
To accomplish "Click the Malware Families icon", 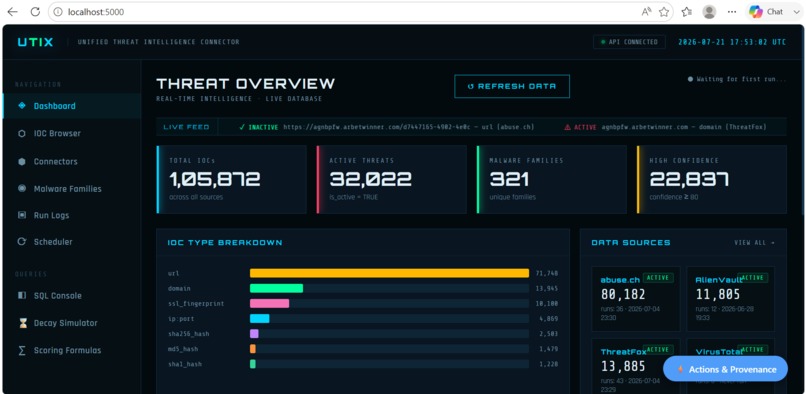I will point(22,189).
